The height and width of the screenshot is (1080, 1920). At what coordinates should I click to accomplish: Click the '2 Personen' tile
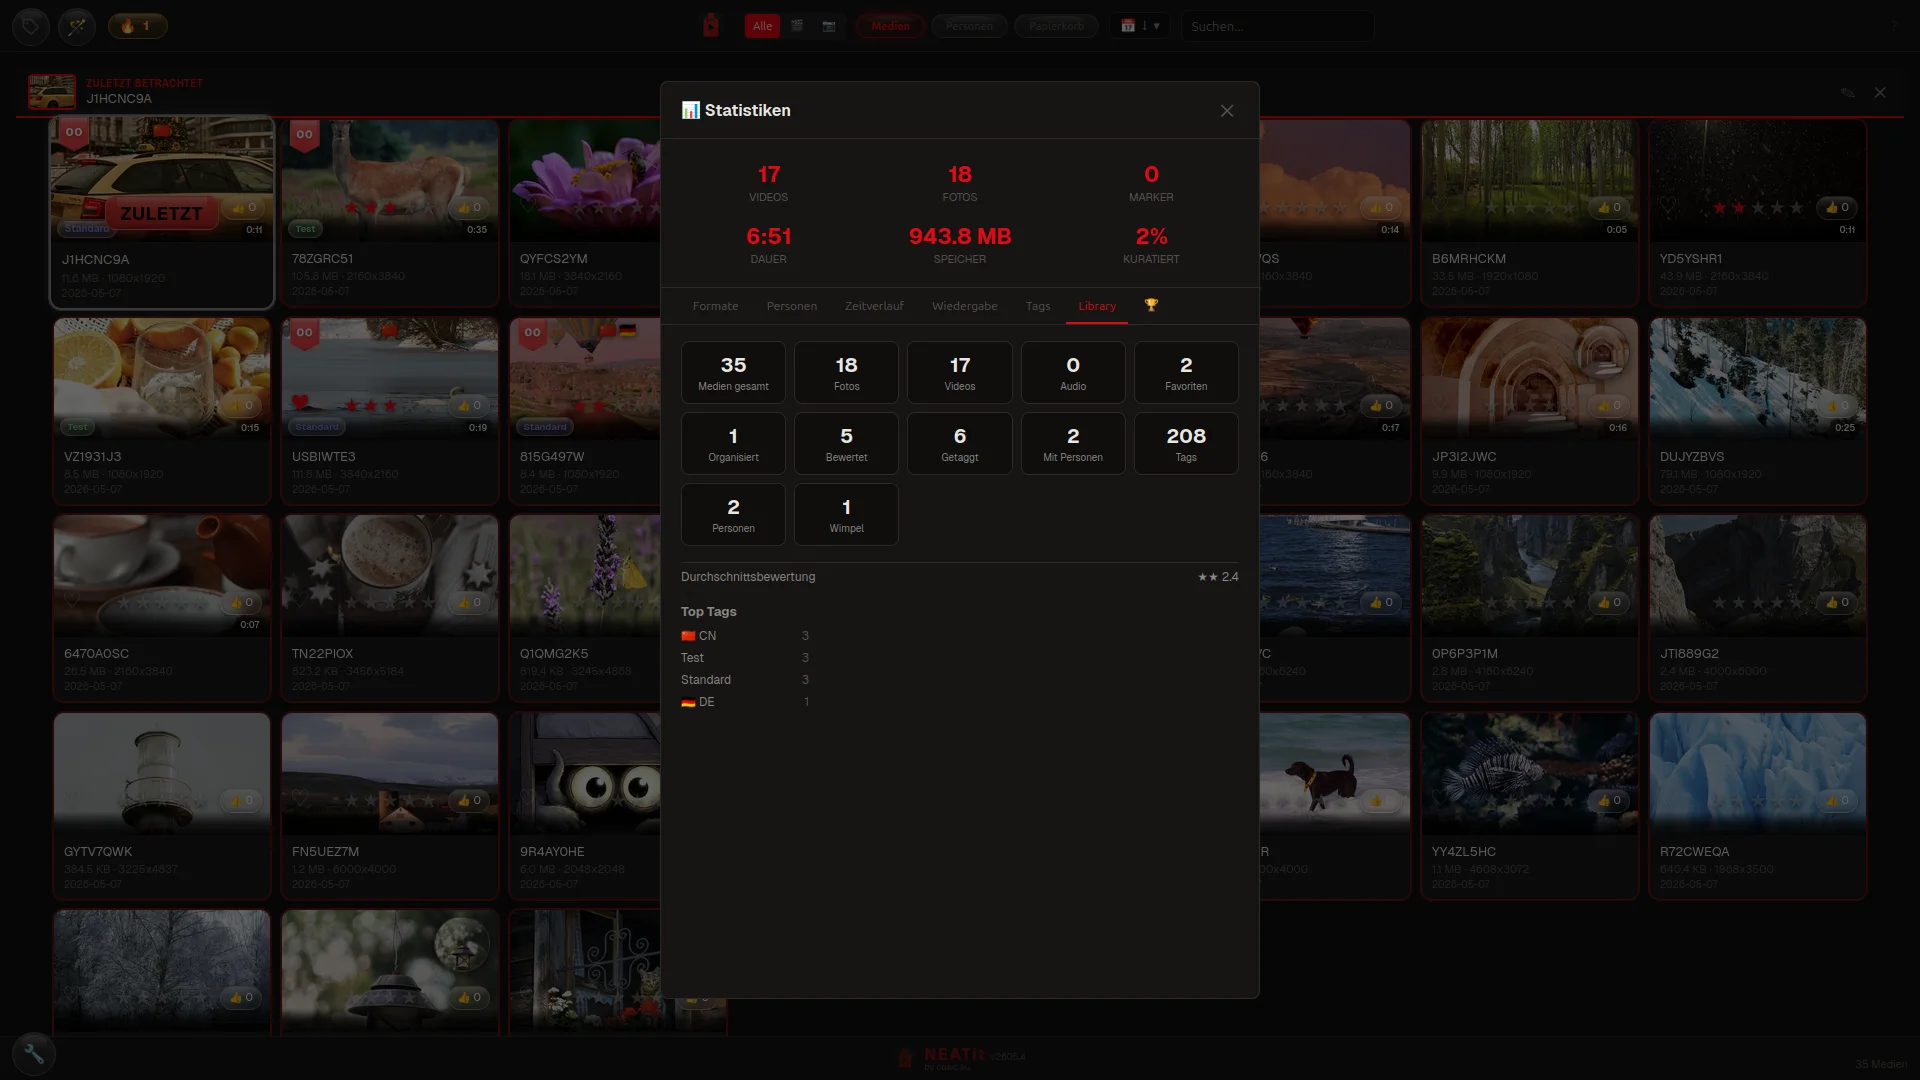[x=733, y=514]
